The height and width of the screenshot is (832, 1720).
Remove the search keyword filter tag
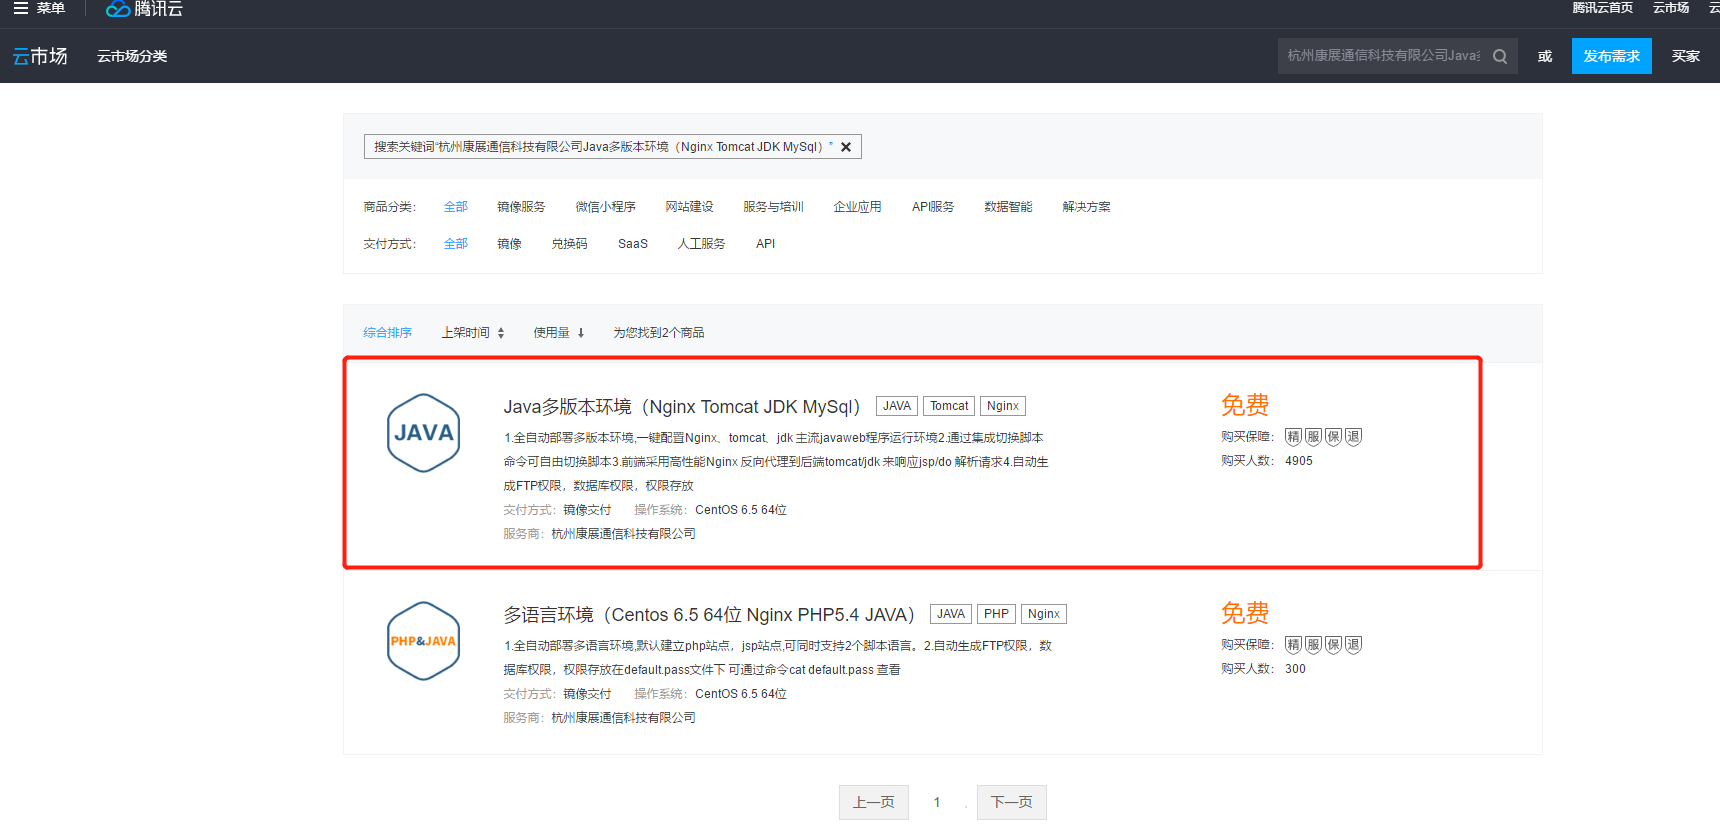846,147
